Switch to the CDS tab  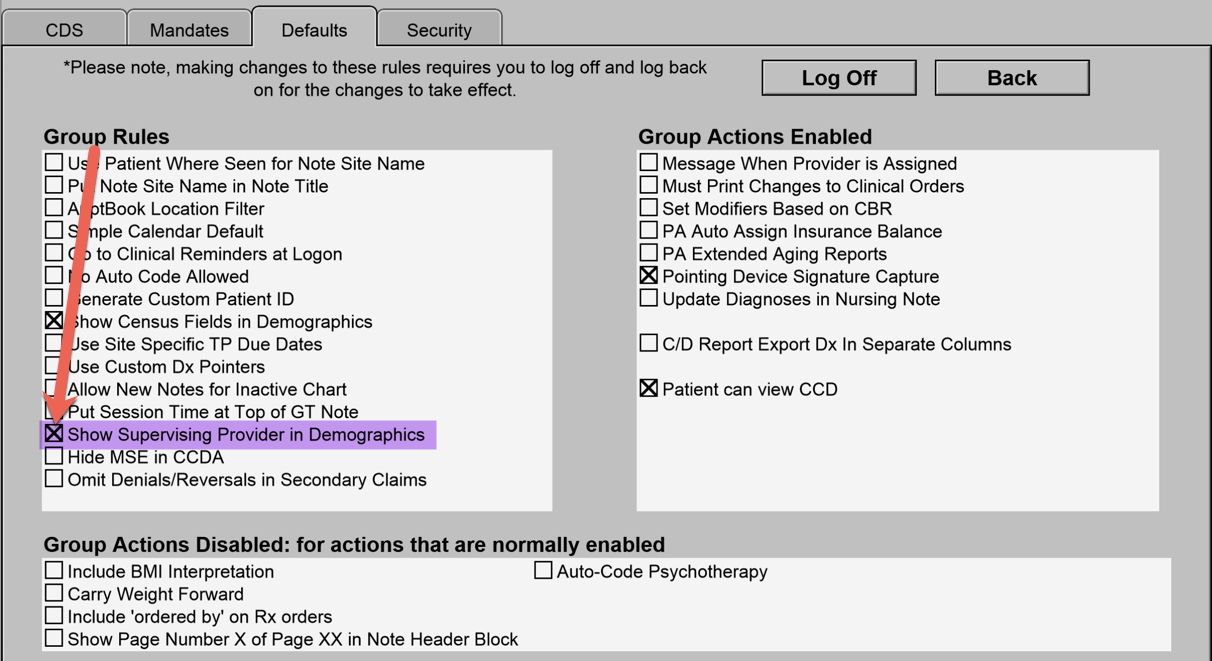[x=64, y=29]
